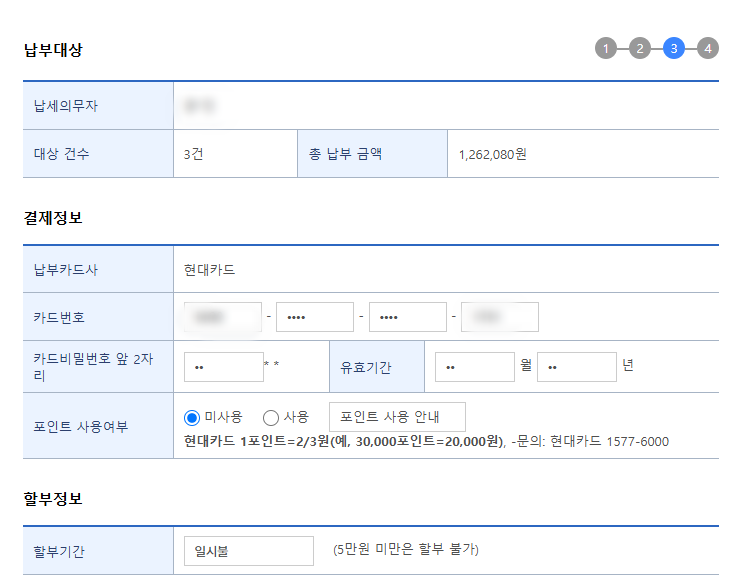
Task: Click the 5만원 미만은 할부 불가 note
Action: 406,549
